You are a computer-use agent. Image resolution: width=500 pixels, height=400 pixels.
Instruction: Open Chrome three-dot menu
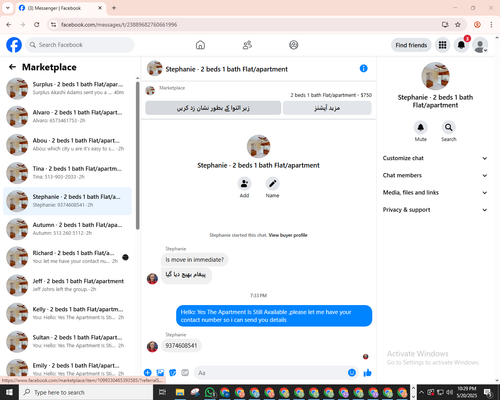[491, 24]
